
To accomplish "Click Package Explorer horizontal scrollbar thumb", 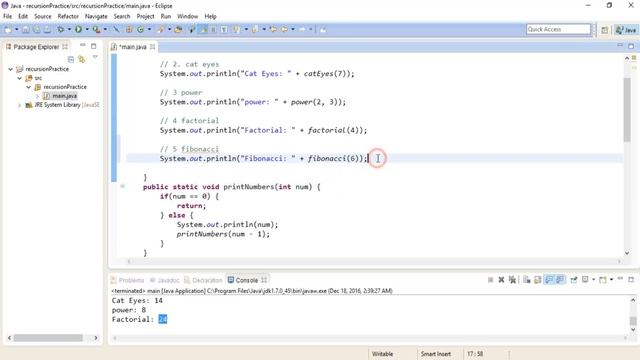I will tap(48, 338).
